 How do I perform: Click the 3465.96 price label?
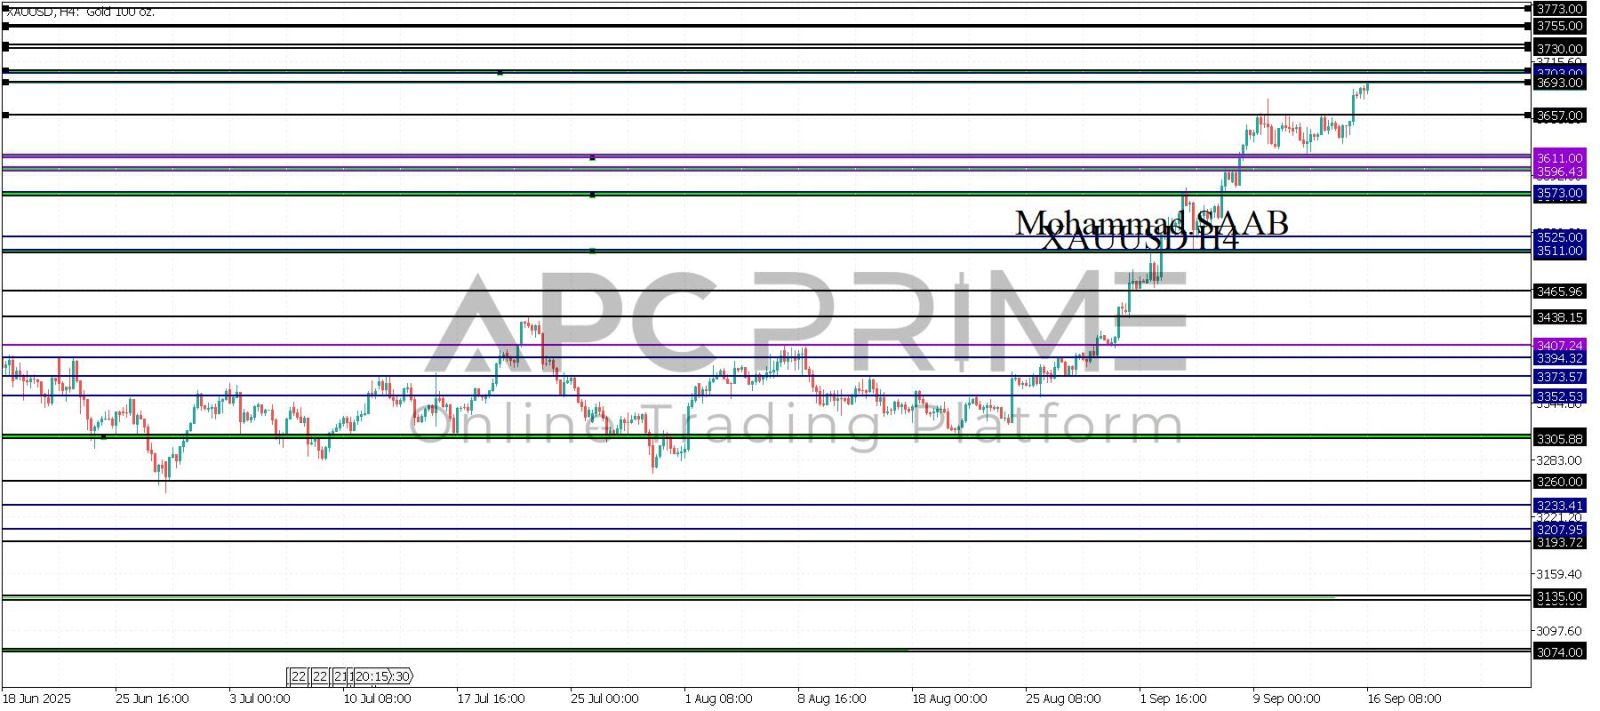[1559, 291]
